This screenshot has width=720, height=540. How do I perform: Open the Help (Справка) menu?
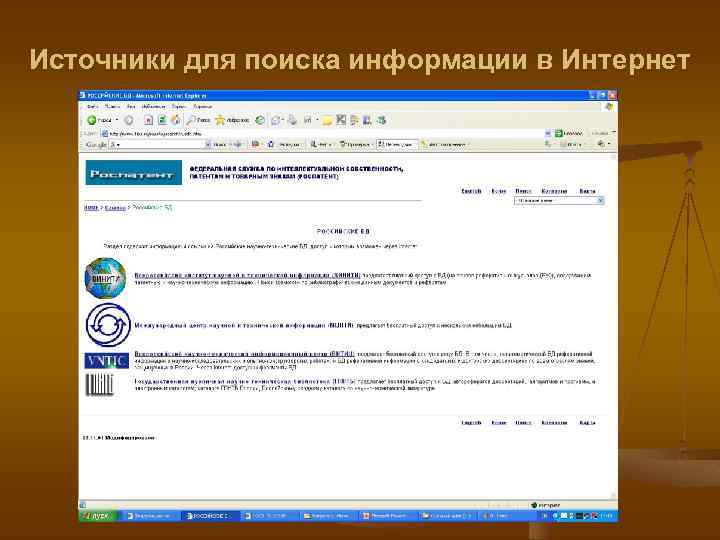tap(202, 107)
